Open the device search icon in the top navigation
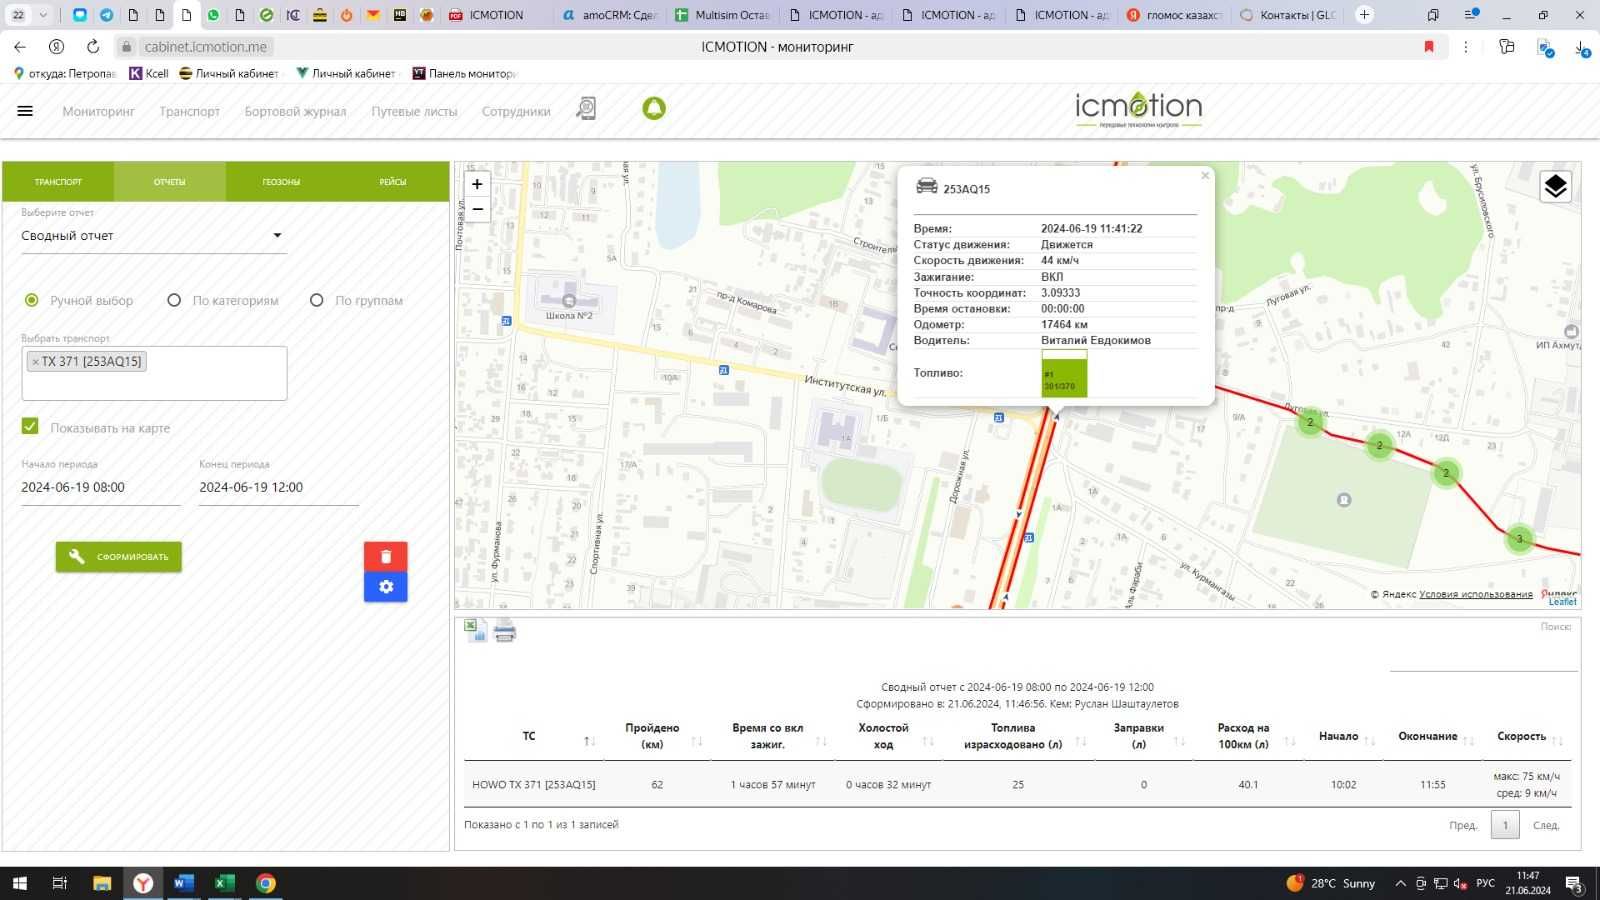The width and height of the screenshot is (1600, 900). [586, 109]
